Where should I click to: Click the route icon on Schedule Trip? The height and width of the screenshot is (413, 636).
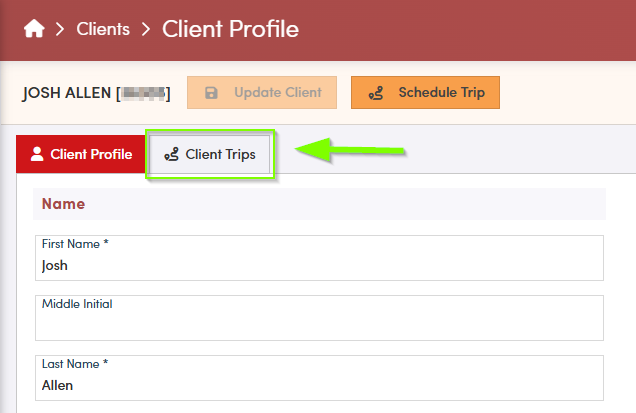coord(376,93)
